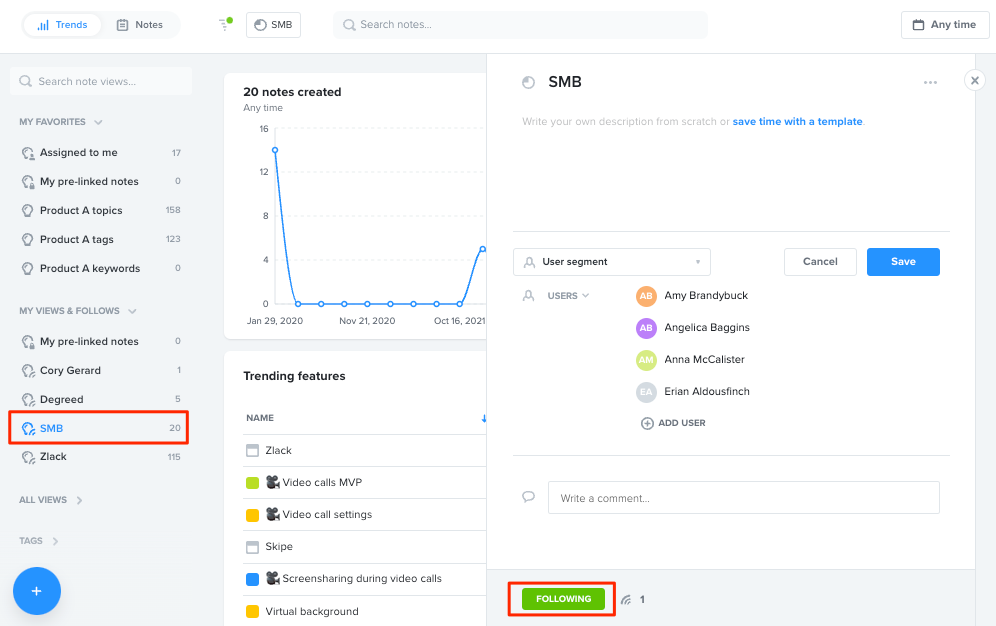Close the SMB detail panel
Screen dimensions: 996x626
pos(974,81)
